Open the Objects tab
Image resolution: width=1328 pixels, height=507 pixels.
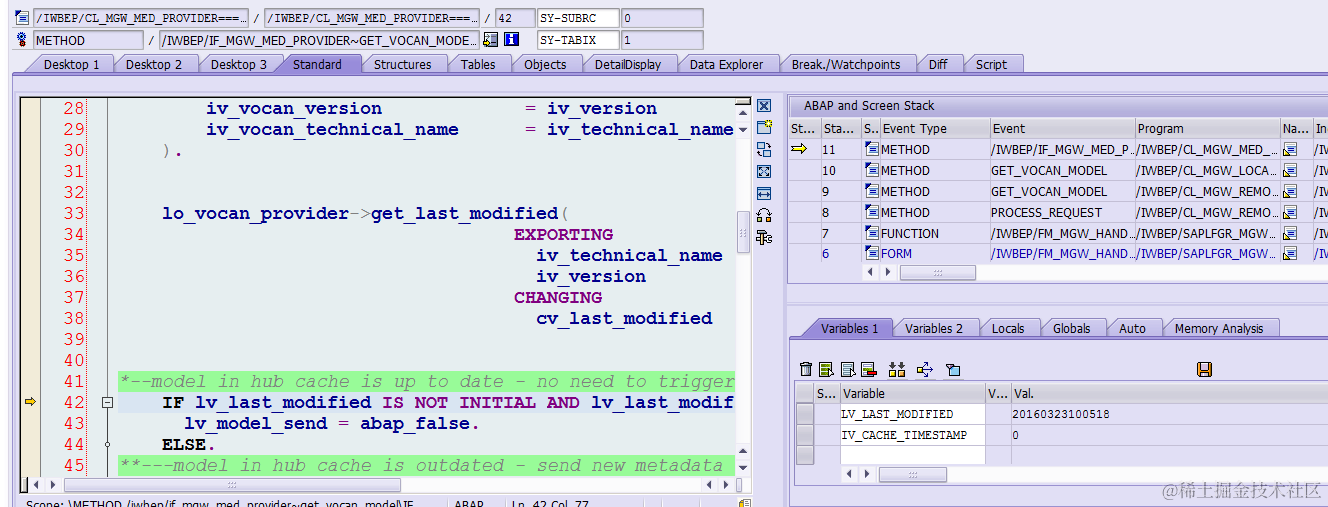[545, 64]
